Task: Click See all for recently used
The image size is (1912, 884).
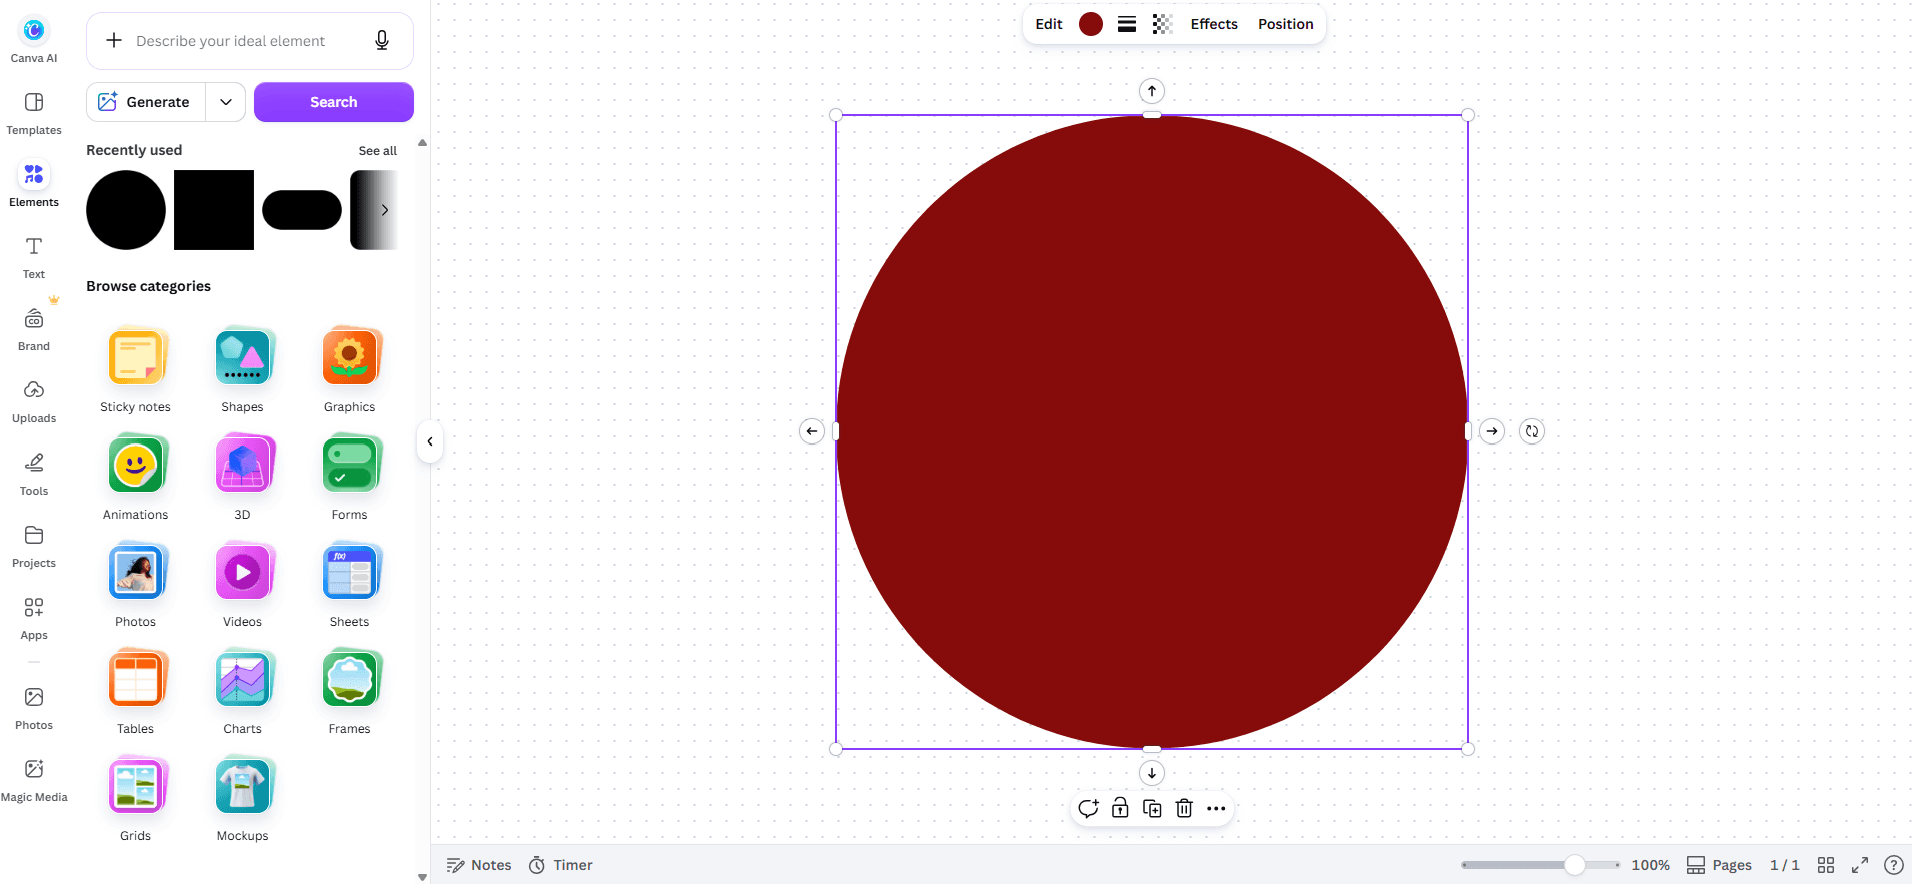Action: pyautogui.click(x=378, y=151)
